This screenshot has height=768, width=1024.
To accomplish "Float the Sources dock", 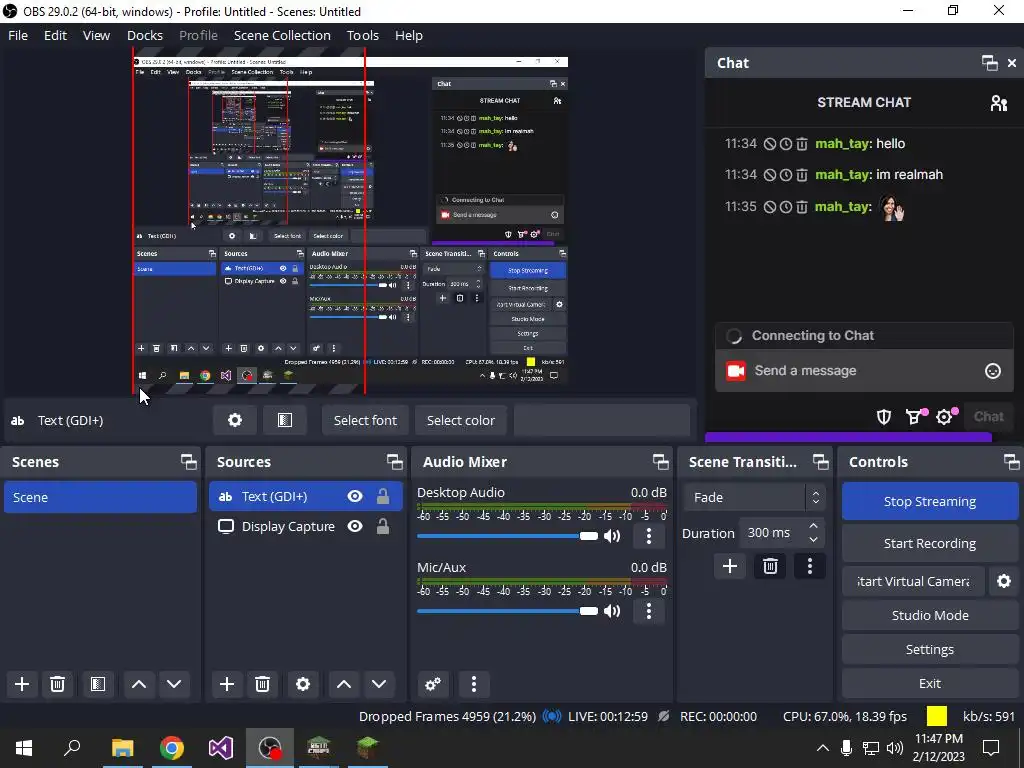I will click(394, 462).
